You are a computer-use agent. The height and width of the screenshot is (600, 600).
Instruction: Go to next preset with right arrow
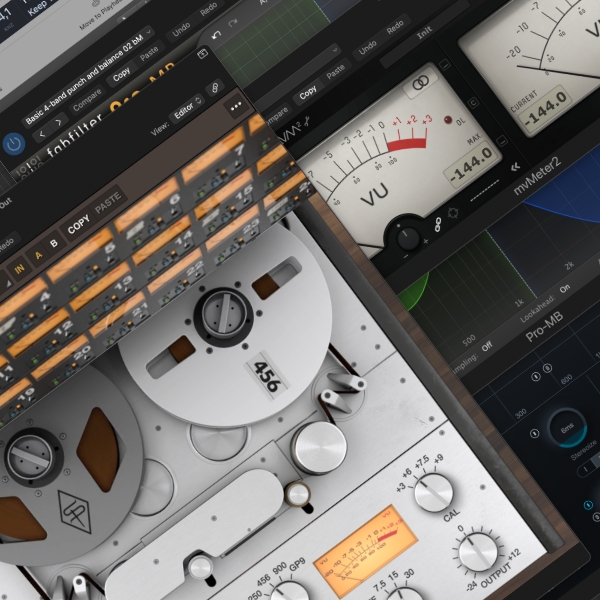point(59,123)
